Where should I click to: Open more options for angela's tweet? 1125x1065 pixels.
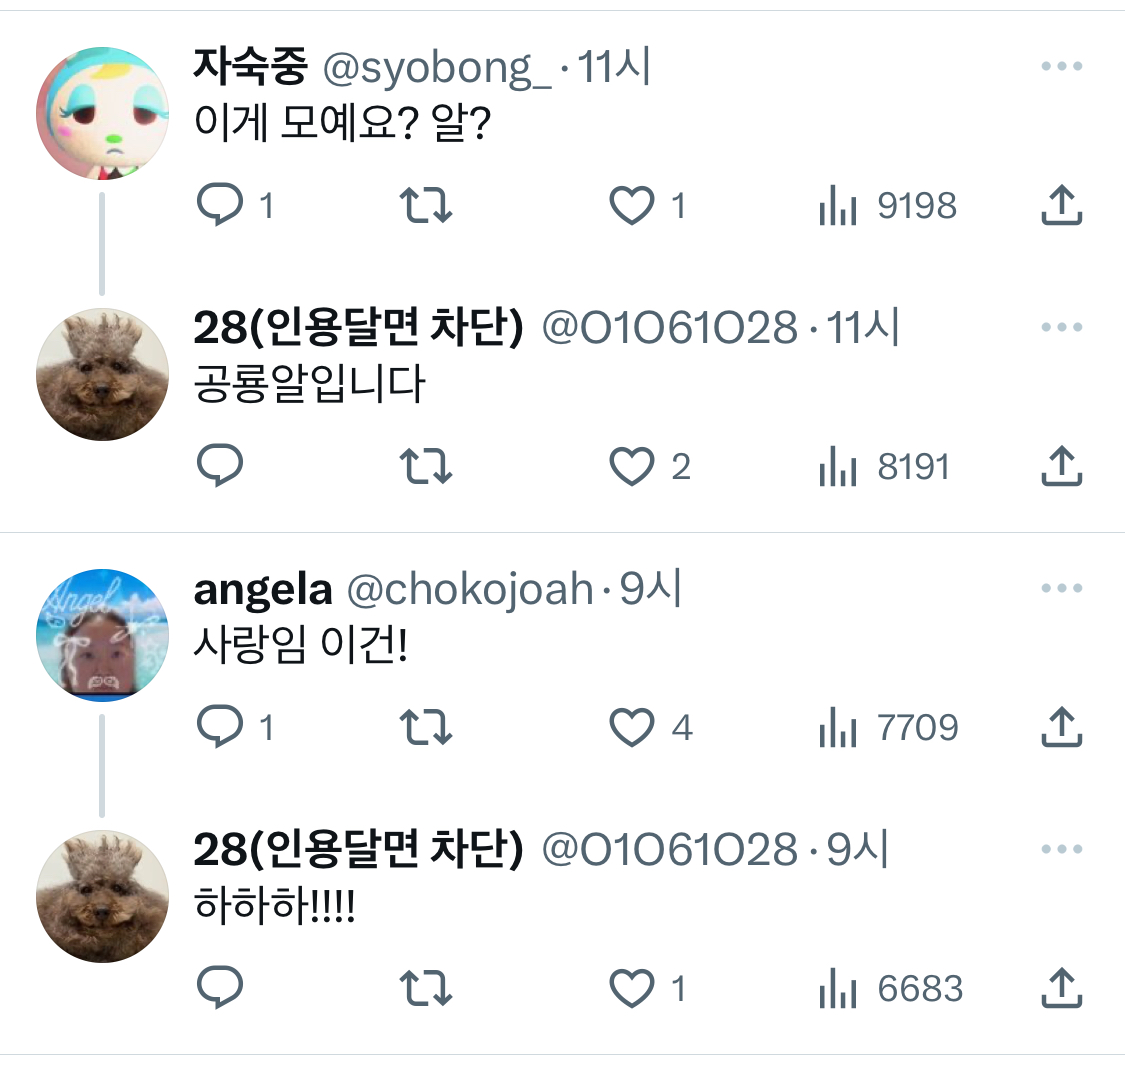1061,588
